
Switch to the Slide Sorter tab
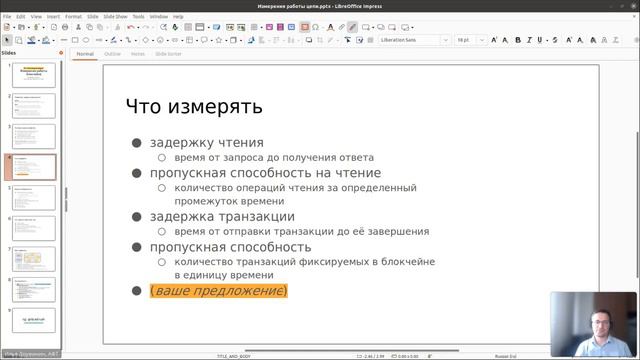[x=168, y=54]
